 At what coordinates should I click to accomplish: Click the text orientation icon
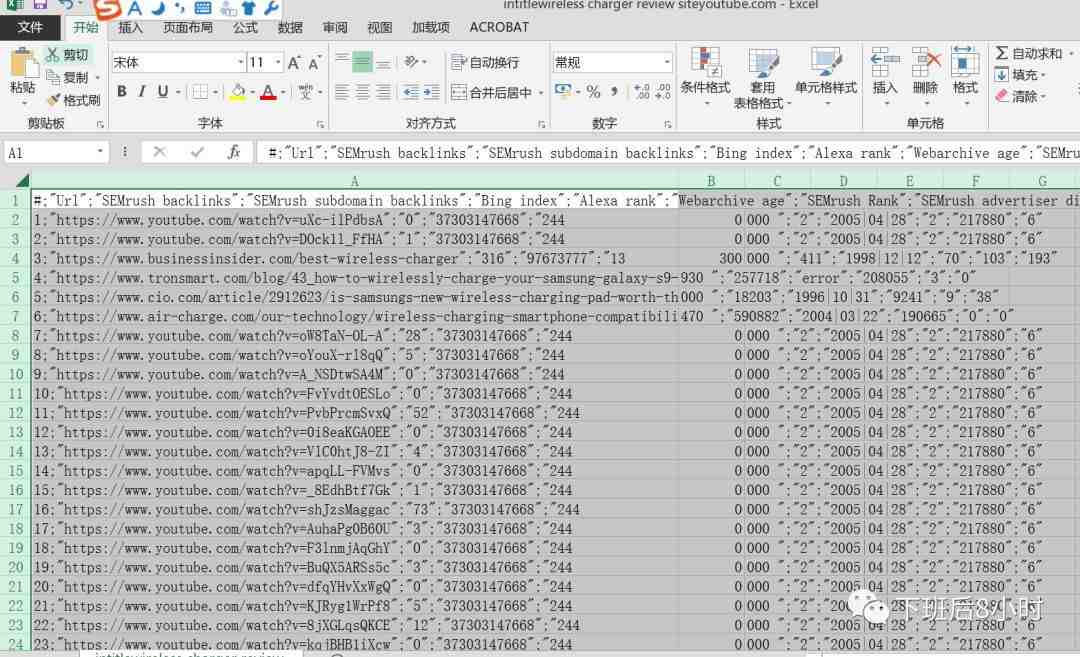(x=412, y=62)
